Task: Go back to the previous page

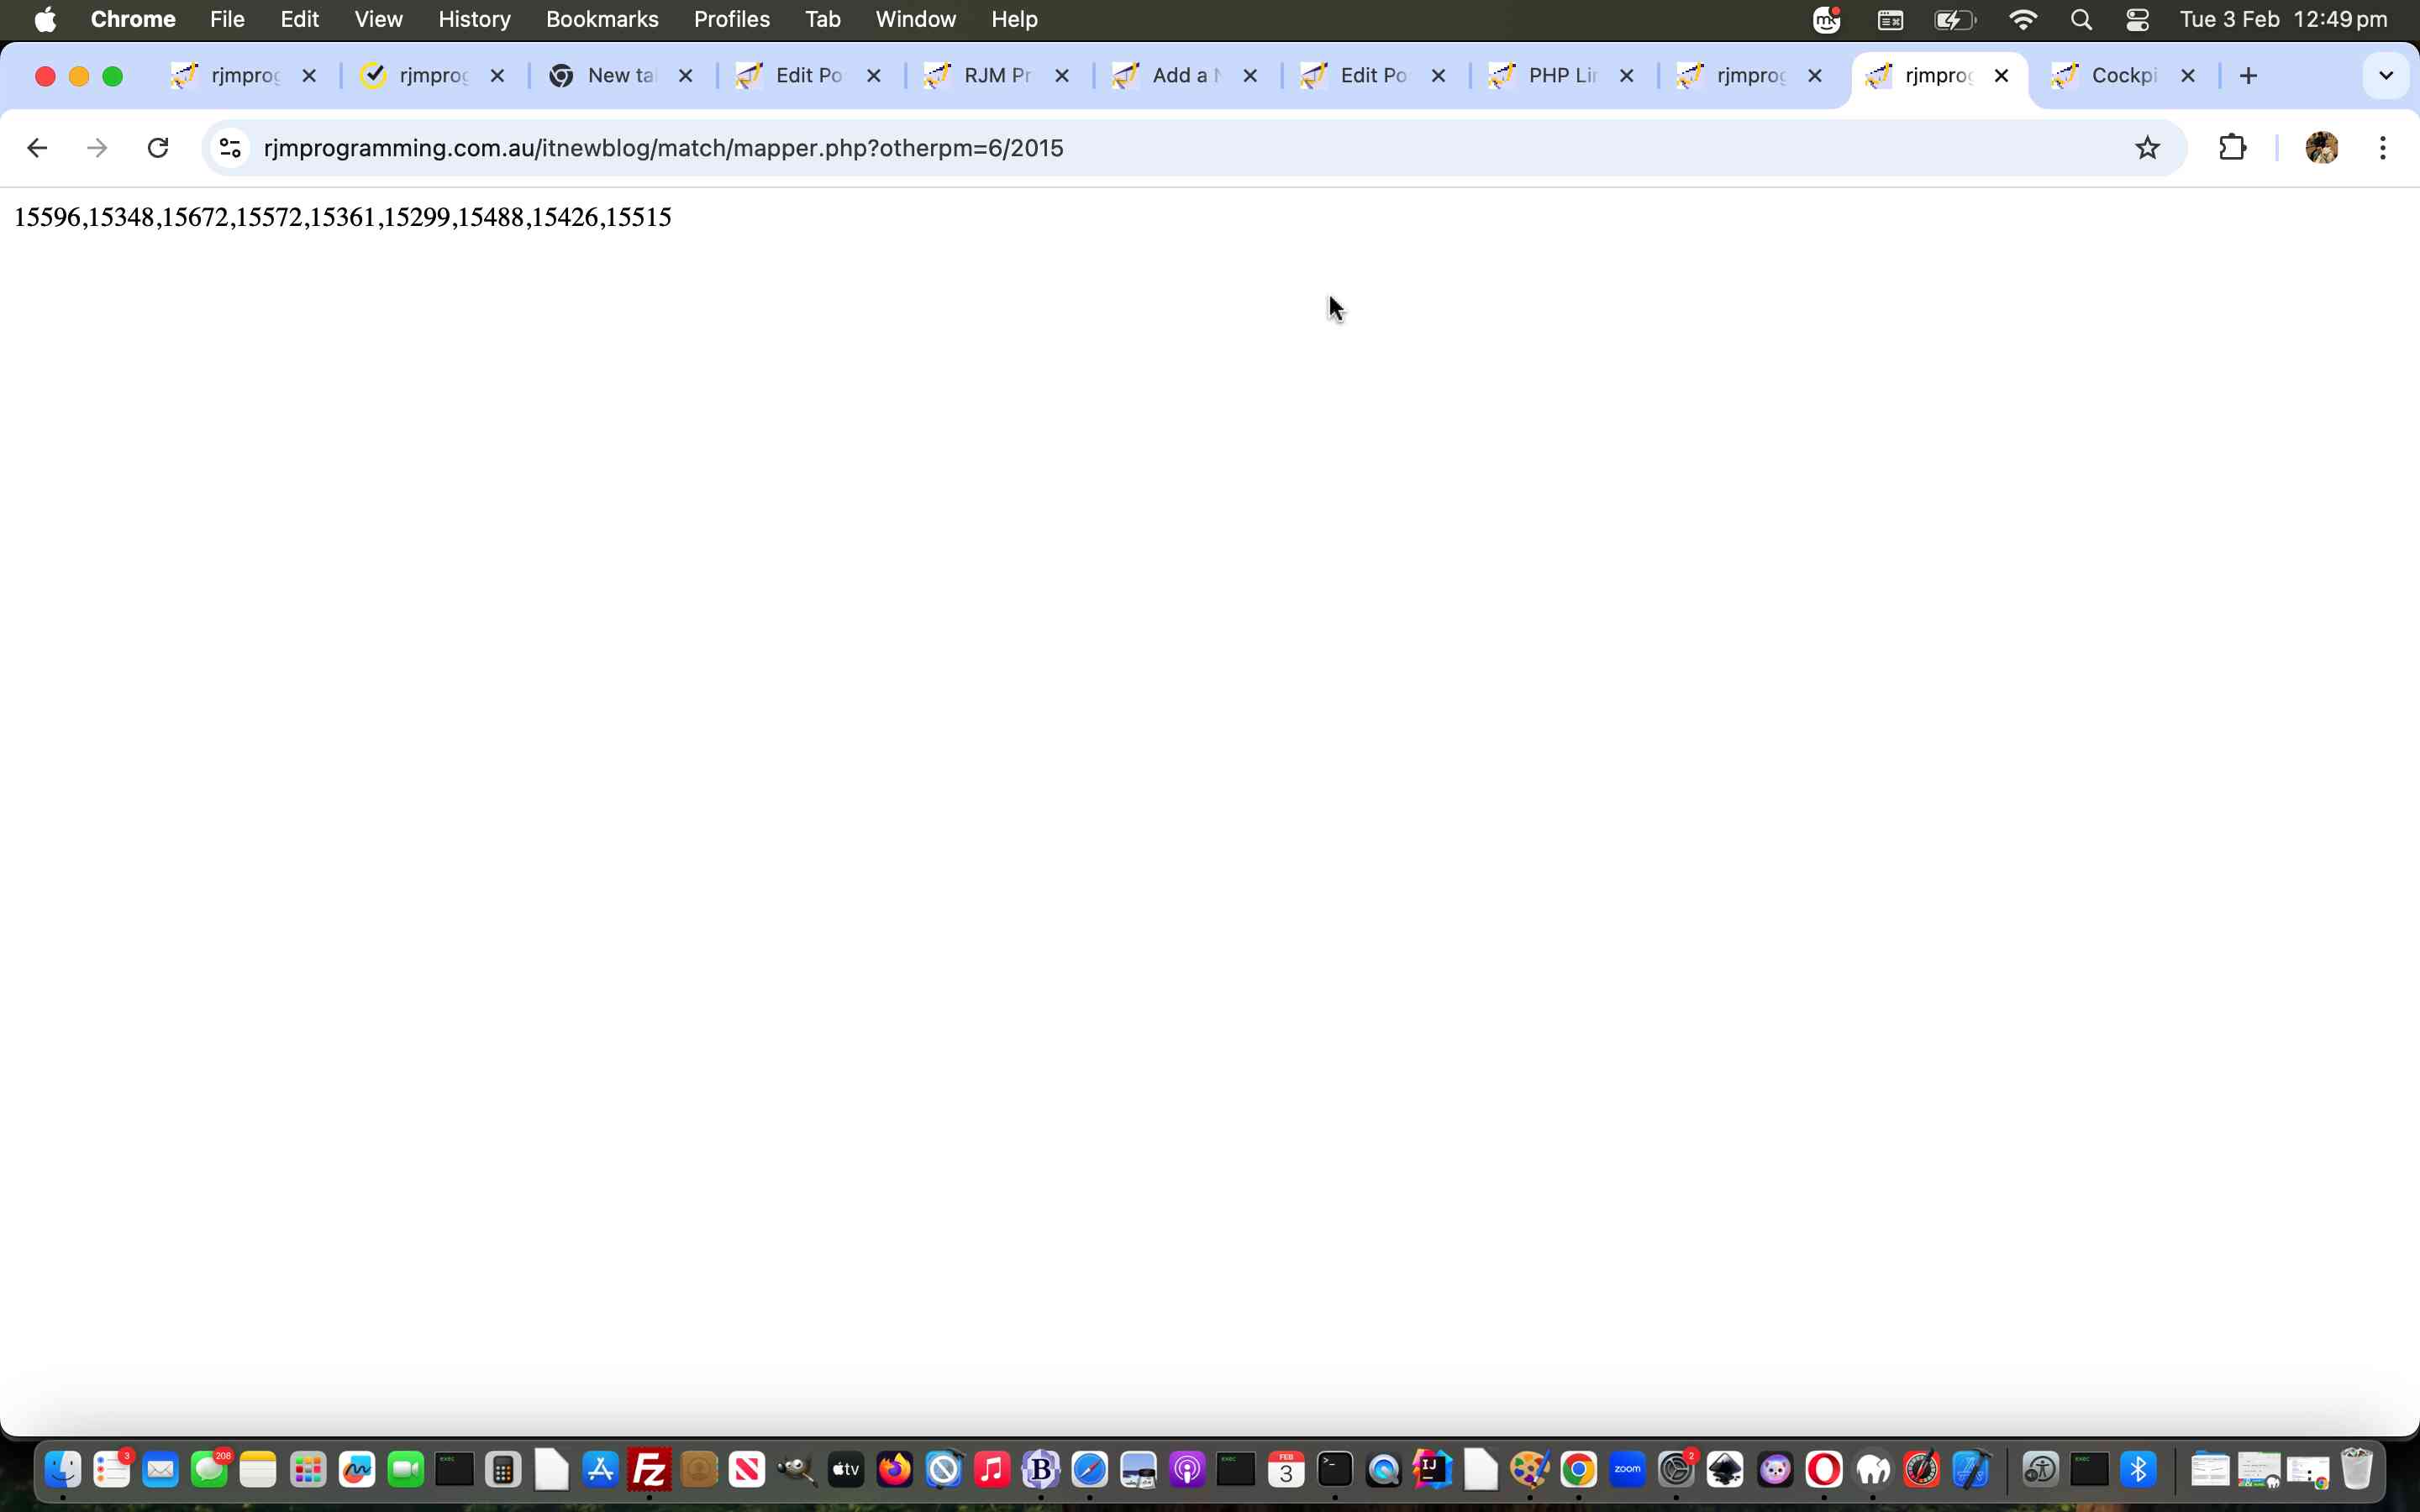Action: click(37, 148)
